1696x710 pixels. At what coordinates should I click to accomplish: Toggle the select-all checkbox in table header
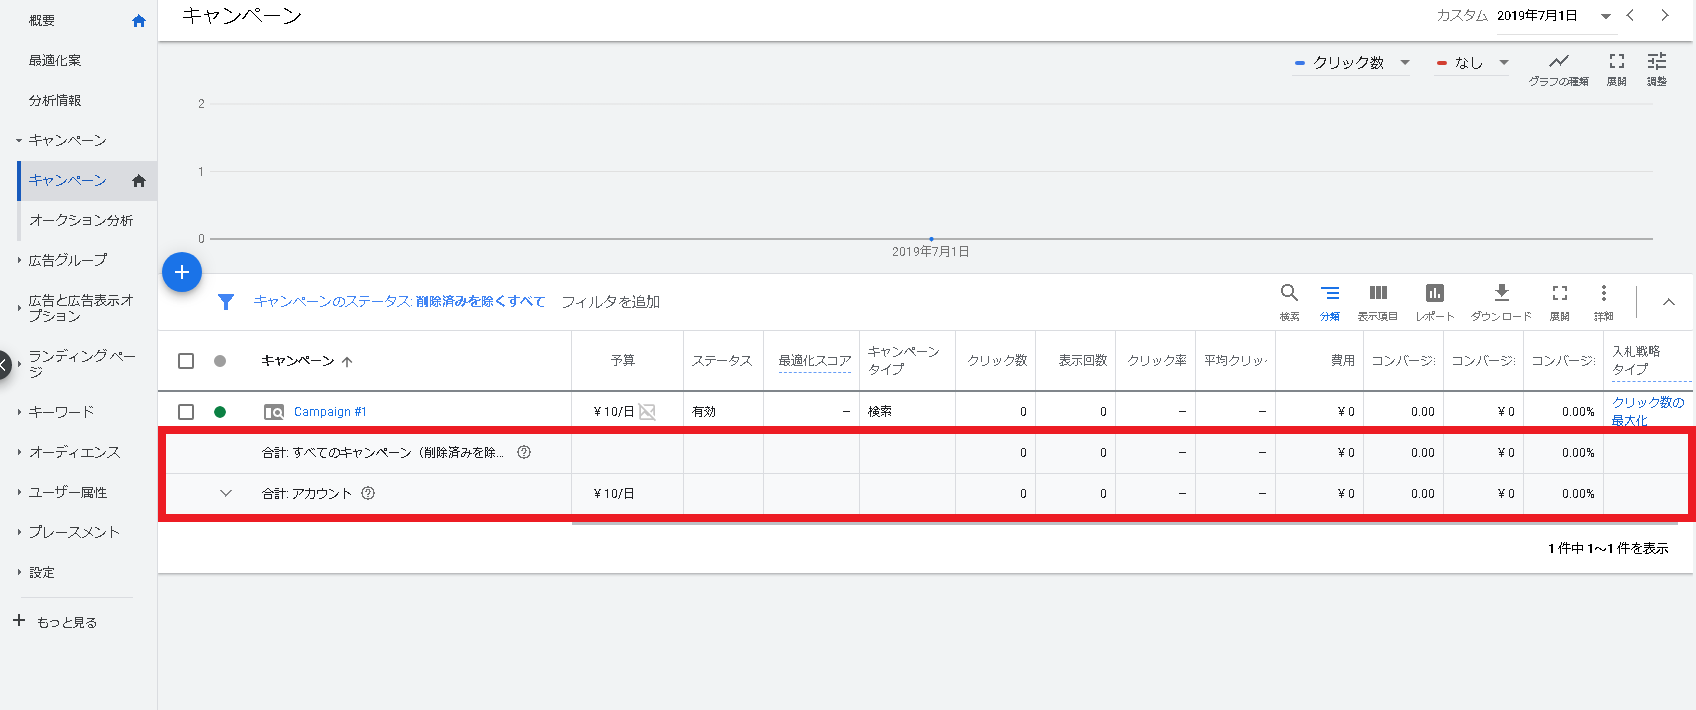(x=186, y=361)
